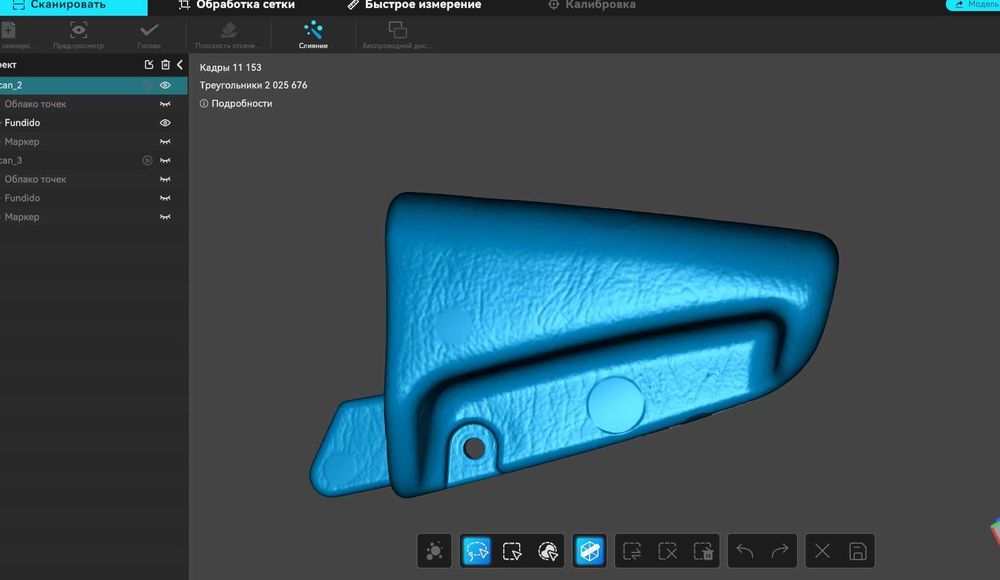Screen dimensions: 1000x580
Task: Open the Обработка сетки tab
Action: [x=237, y=5]
